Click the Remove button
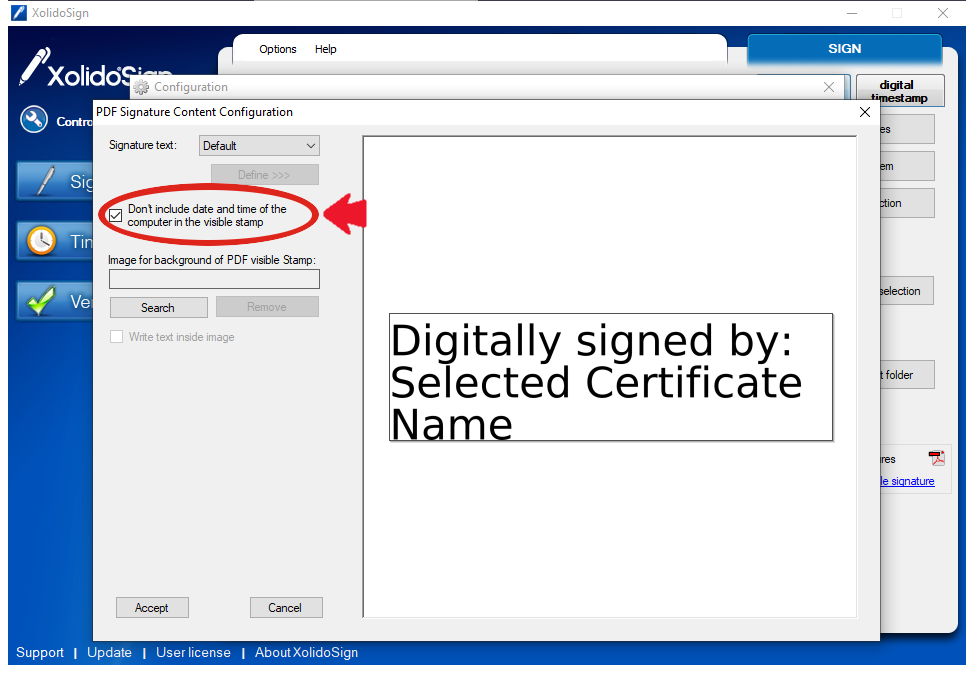The image size is (973, 678). tap(267, 307)
